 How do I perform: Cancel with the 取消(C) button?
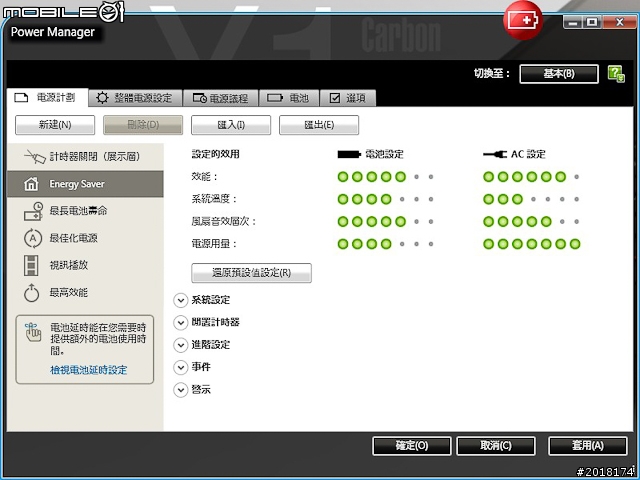(496, 446)
